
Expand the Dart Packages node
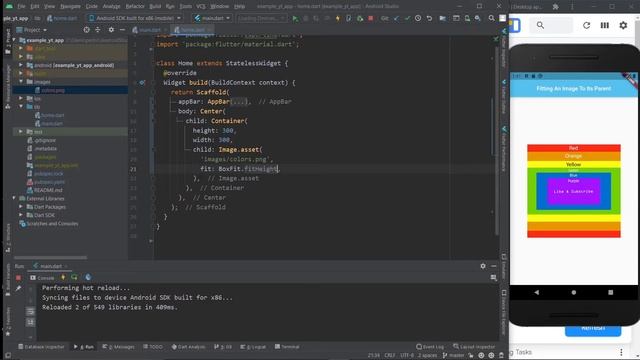[21, 207]
